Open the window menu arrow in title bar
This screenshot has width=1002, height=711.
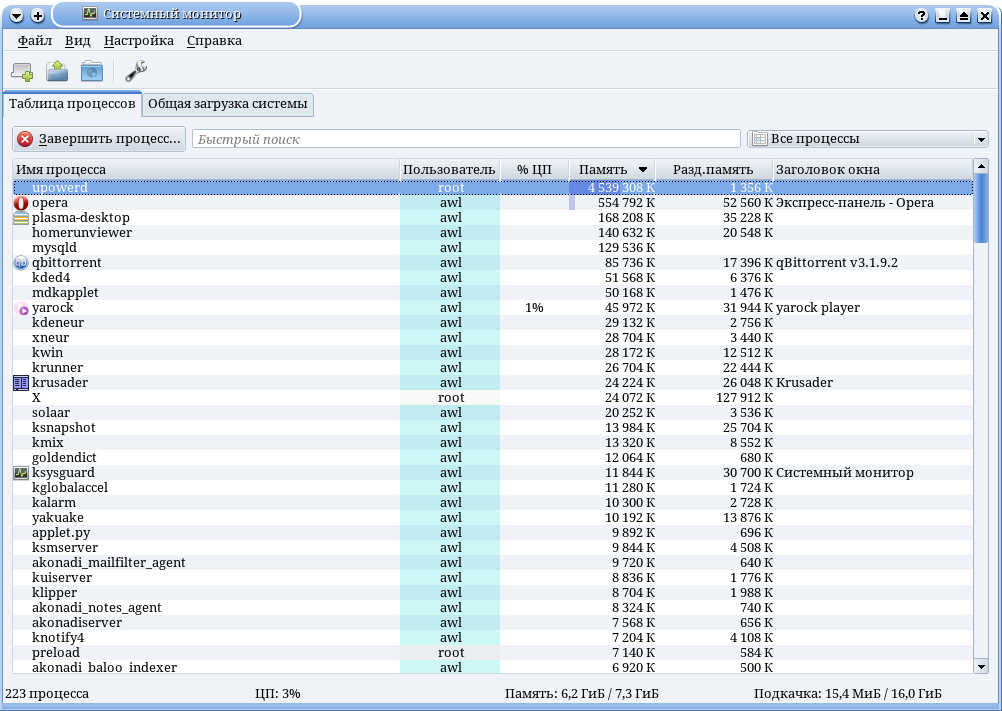tap(17, 16)
